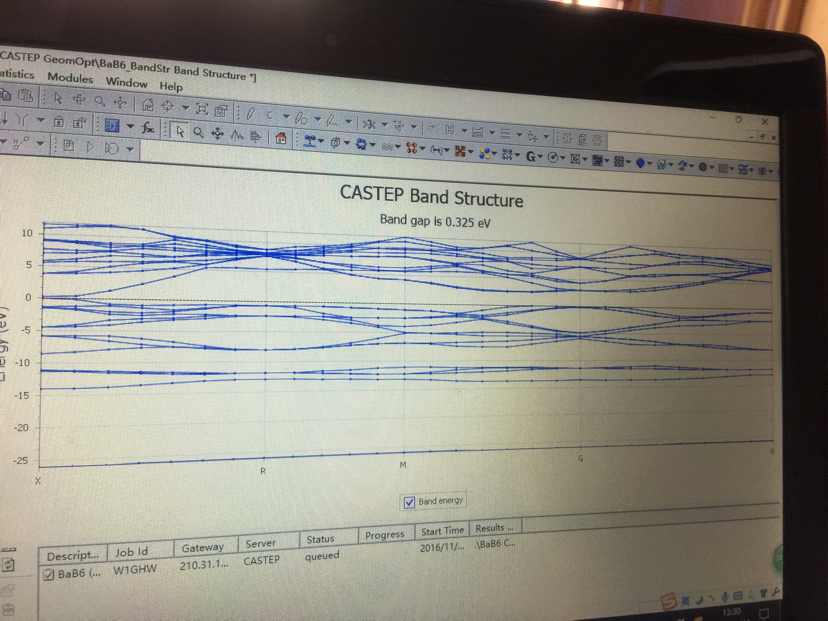Click the play triangle script icon
Viewport: 828px width, 621px height.
coord(90,146)
